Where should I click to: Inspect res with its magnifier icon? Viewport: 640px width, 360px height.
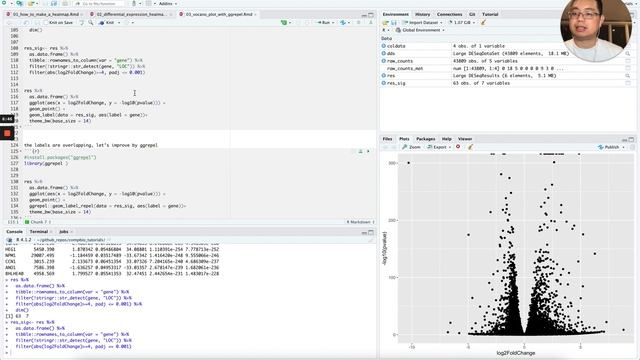pyautogui.click(x=628, y=76)
